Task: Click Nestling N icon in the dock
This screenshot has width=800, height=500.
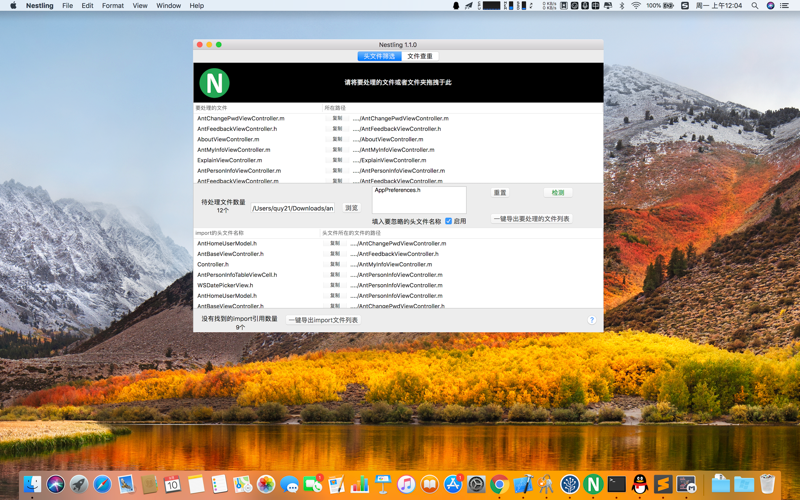Action: pyautogui.click(x=593, y=484)
